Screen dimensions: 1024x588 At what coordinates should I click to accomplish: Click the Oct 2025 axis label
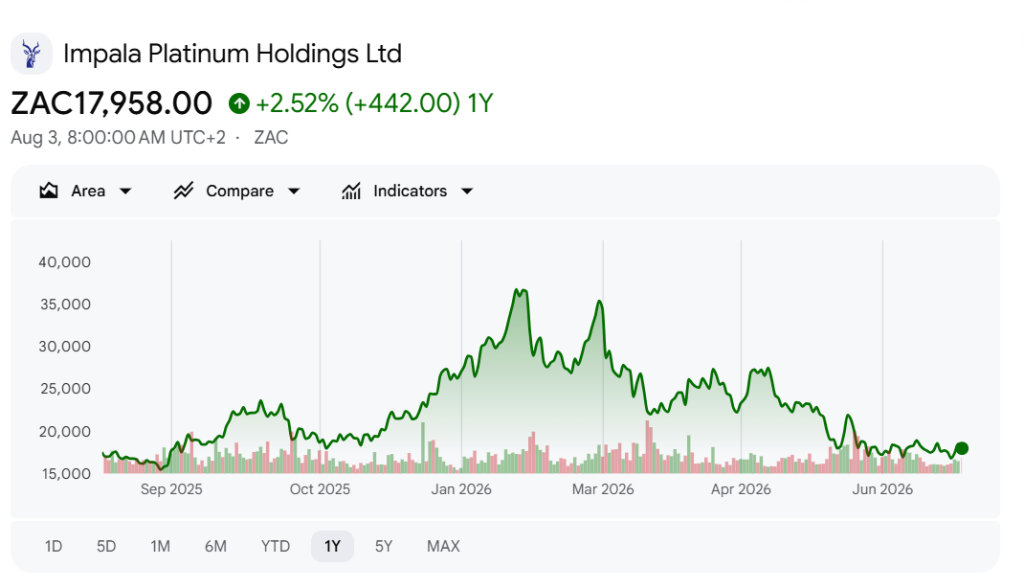(x=320, y=489)
